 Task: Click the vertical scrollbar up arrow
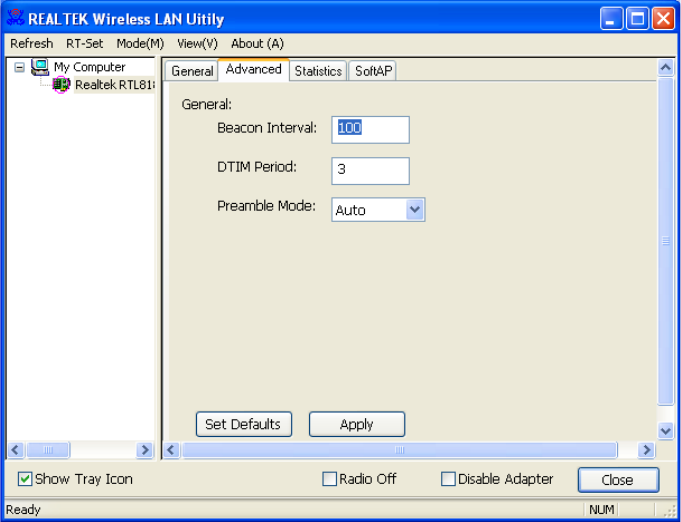click(666, 67)
